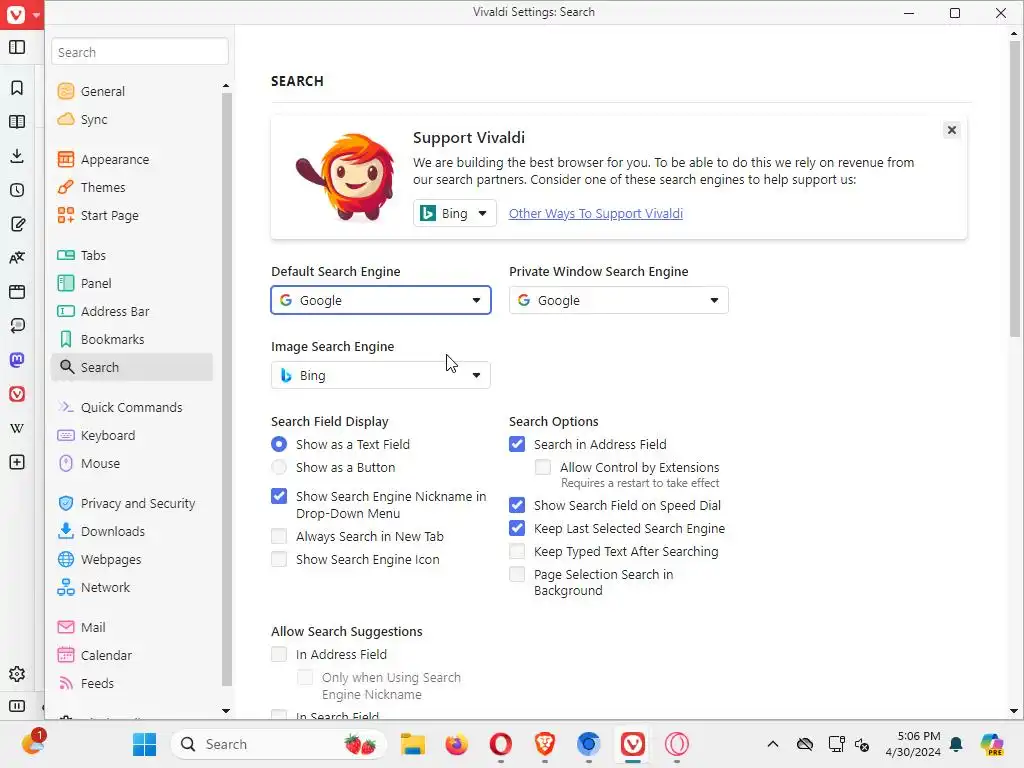Open Opera from the taskbar

[501, 744]
